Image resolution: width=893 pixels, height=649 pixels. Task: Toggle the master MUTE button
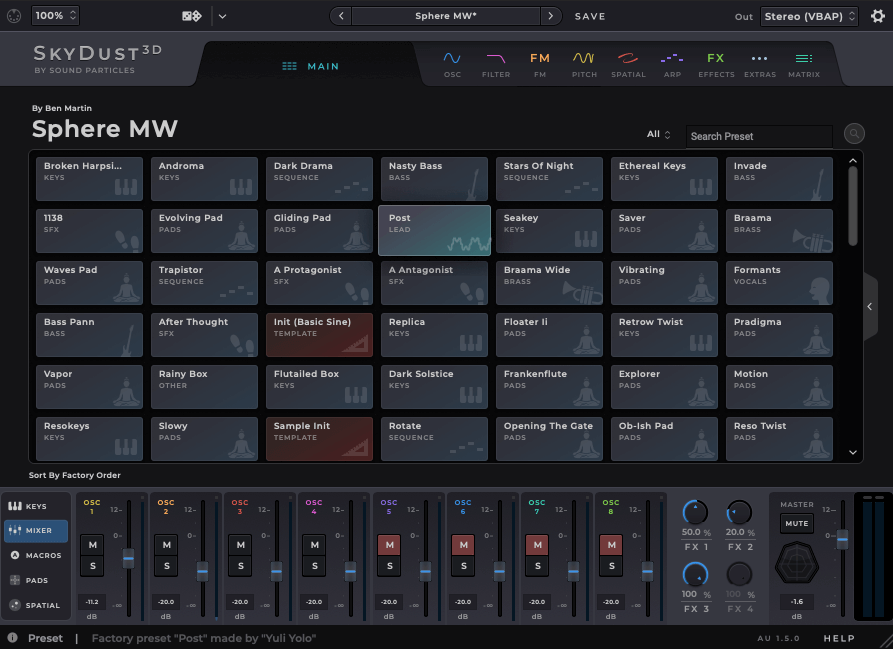pos(797,523)
